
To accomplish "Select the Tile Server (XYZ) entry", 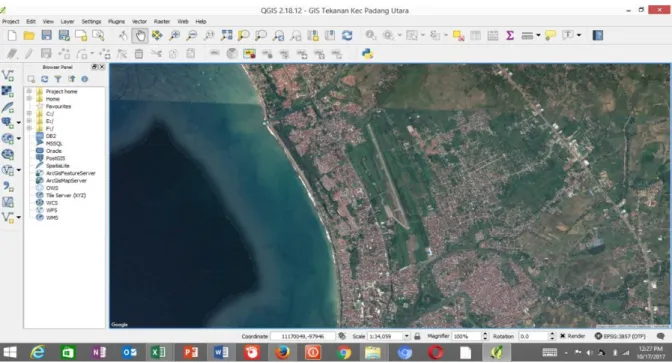I will (x=66, y=195).
